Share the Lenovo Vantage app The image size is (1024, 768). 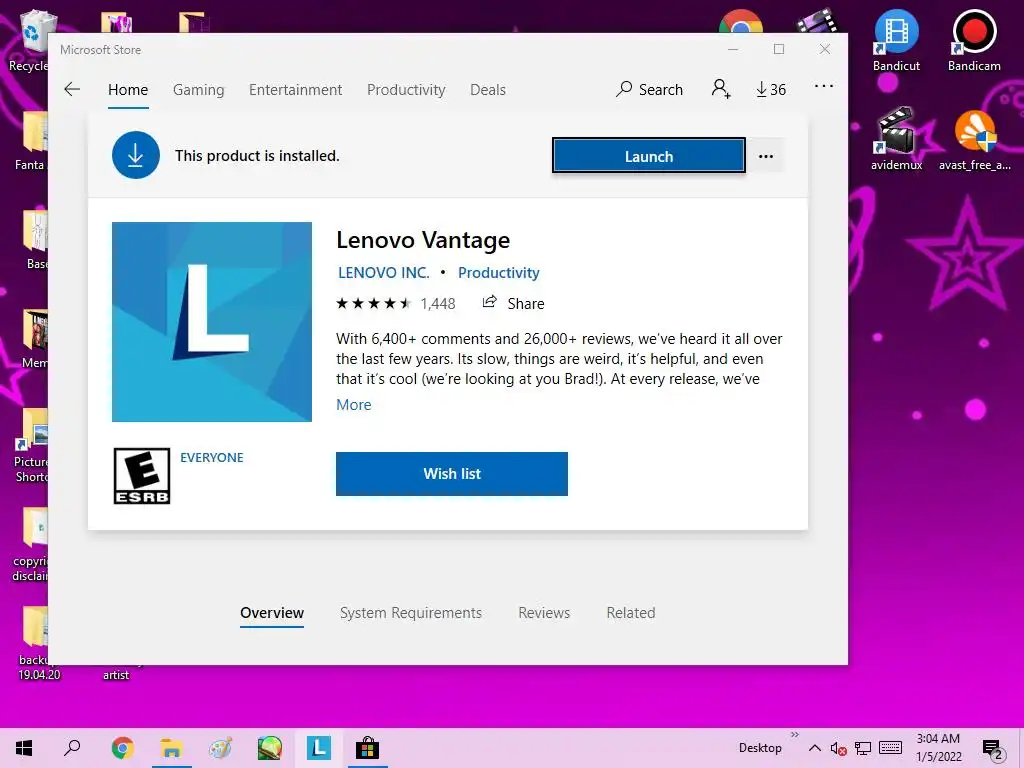point(513,303)
